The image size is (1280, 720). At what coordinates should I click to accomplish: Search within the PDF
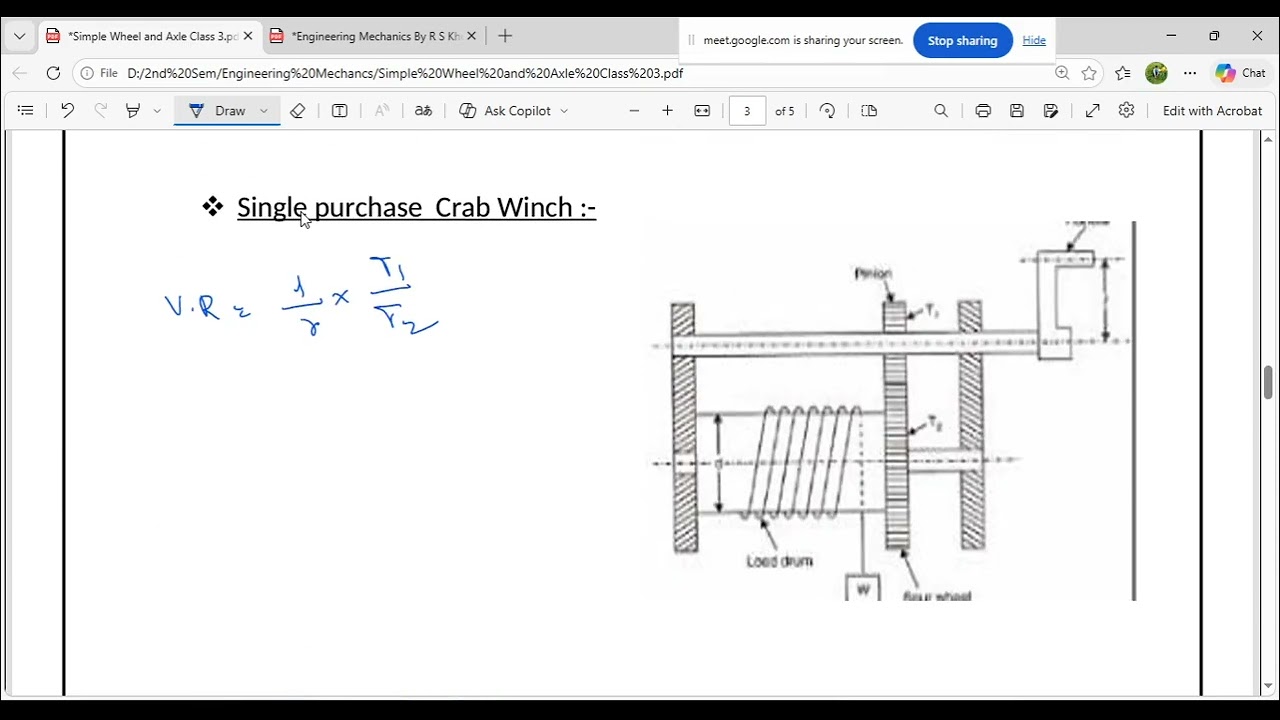pos(941,111)
